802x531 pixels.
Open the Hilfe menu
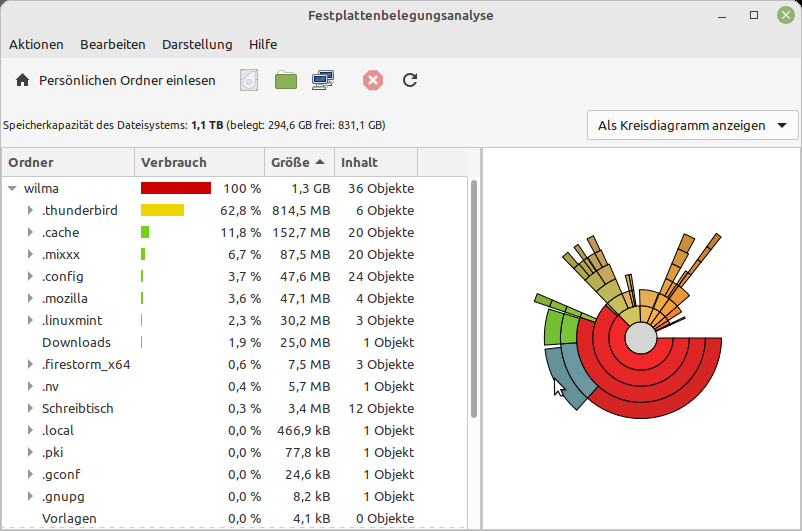click(x=263, y=44)
